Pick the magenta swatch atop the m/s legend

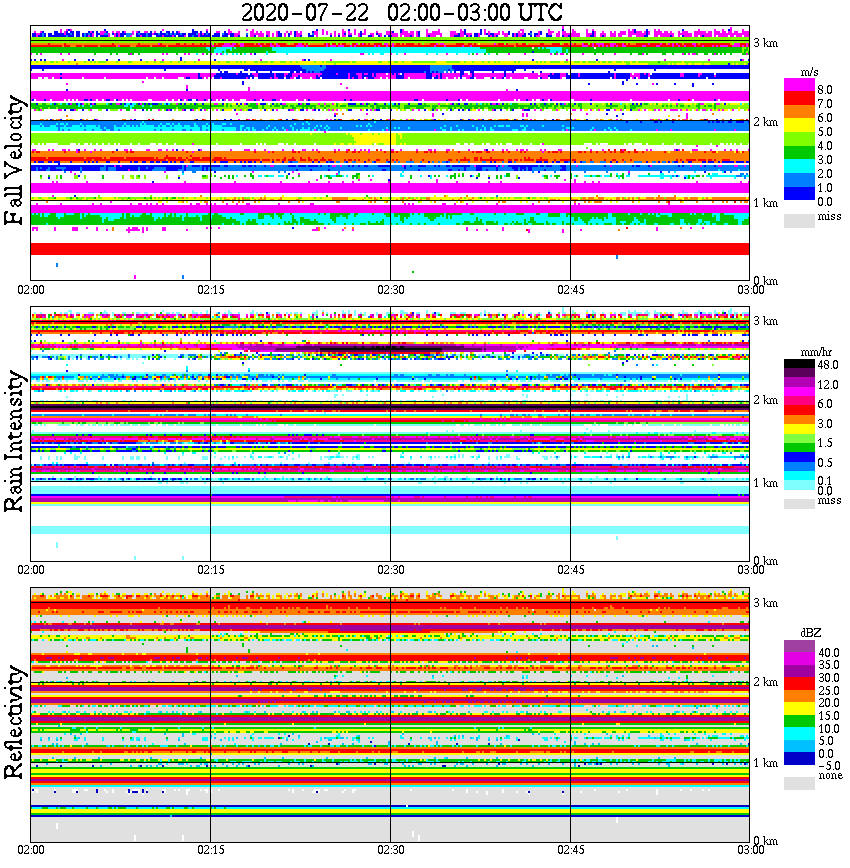799,85
